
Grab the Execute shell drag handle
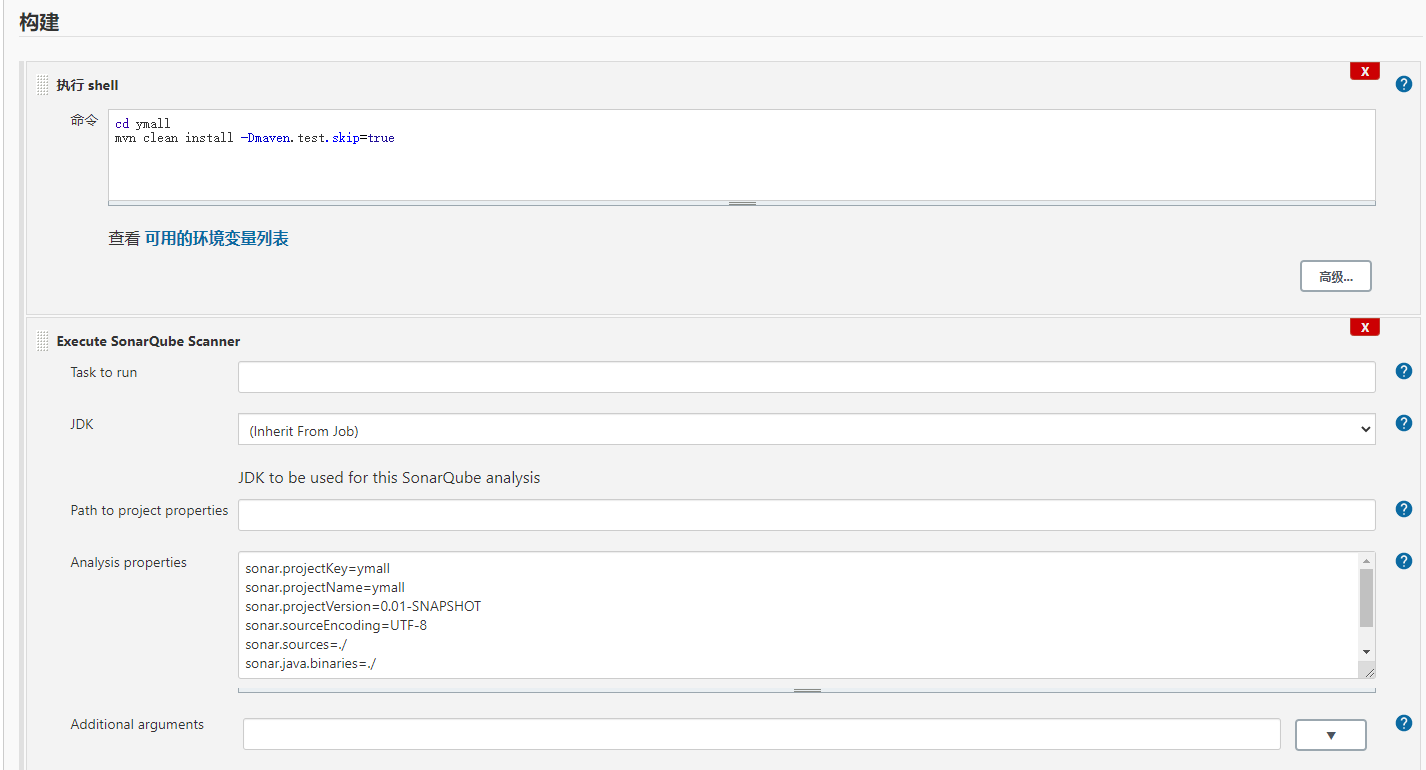click(x=42, y=85)
